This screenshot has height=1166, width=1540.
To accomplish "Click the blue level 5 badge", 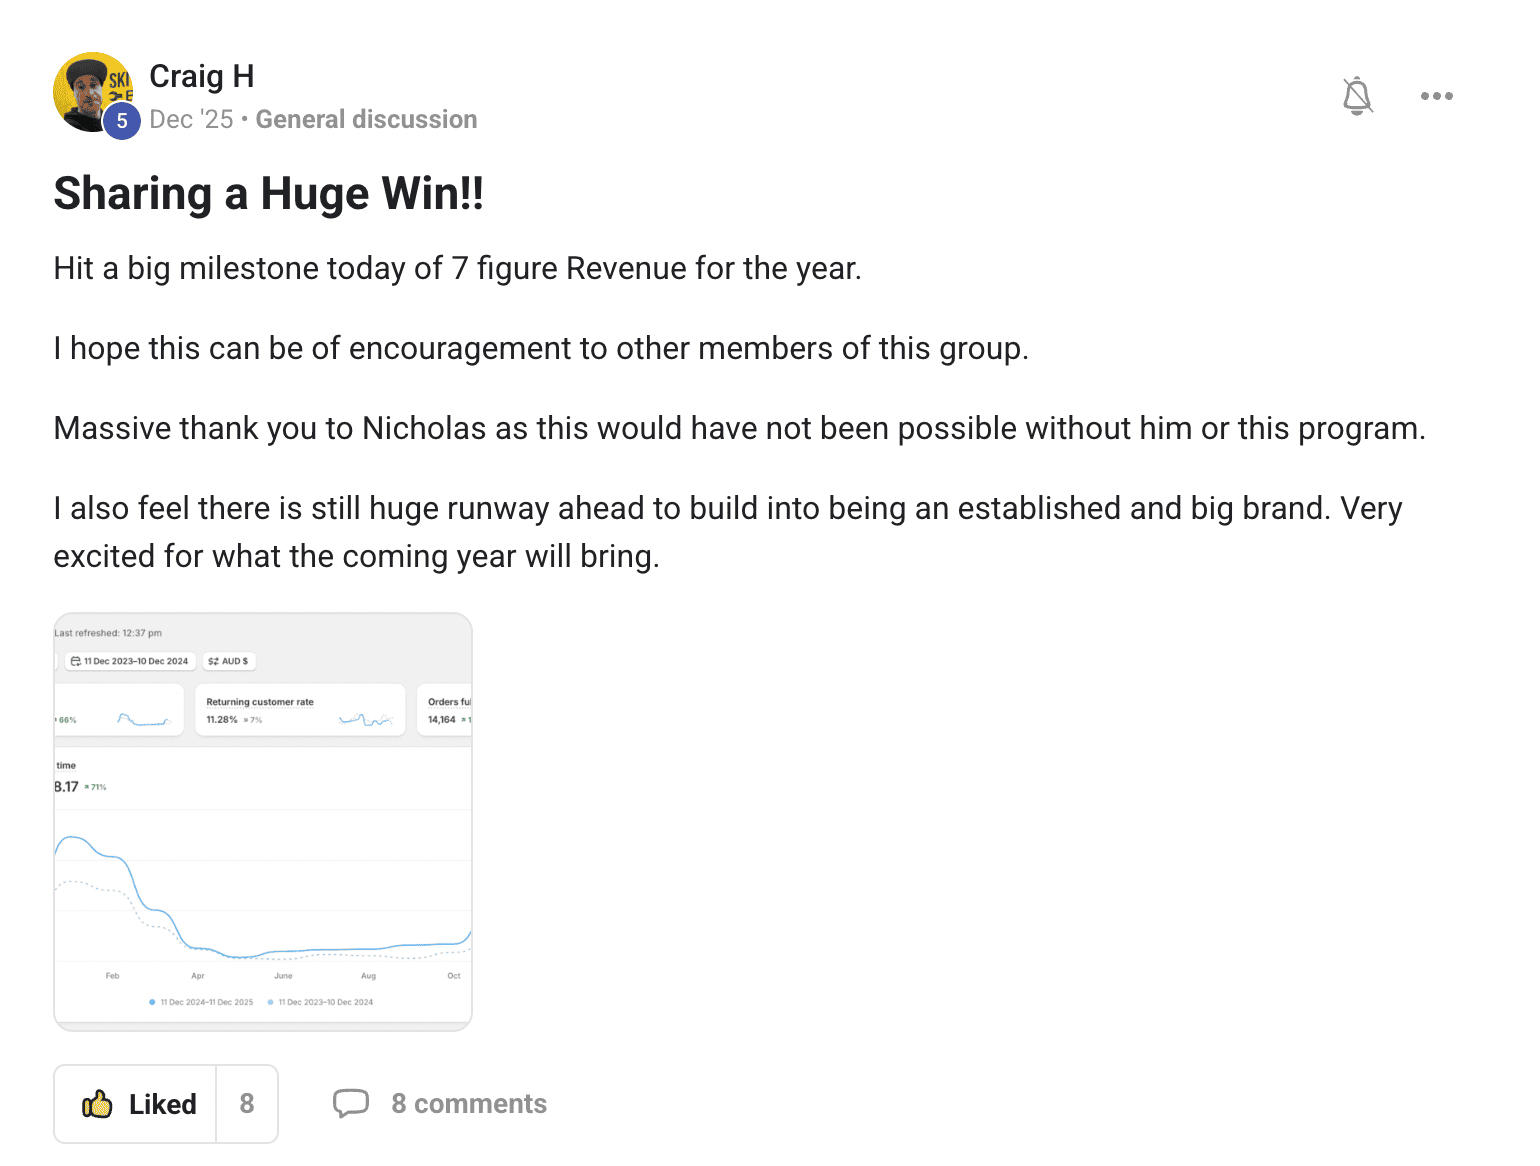I will (122, 121).
